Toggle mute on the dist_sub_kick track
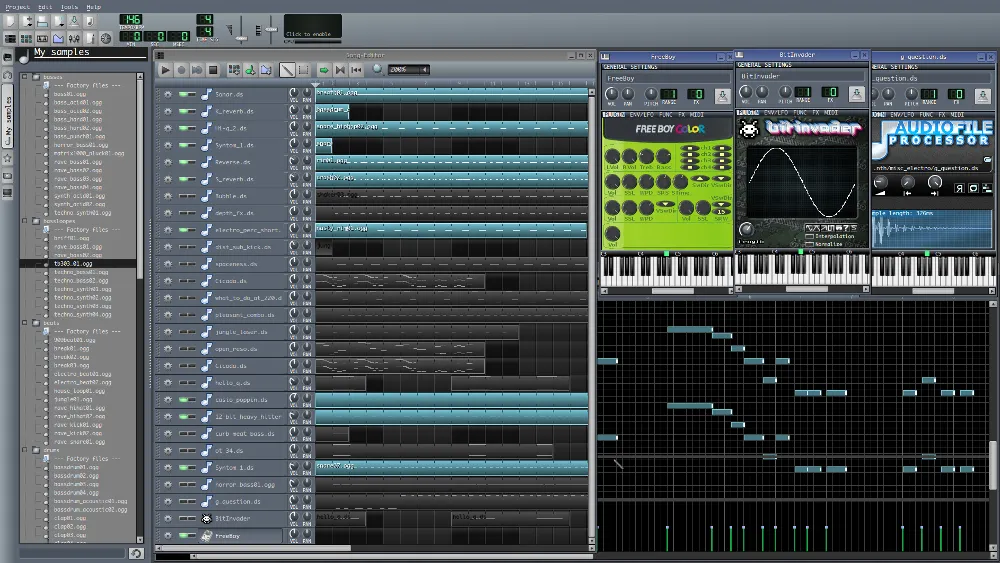 (x=183, y=247)
